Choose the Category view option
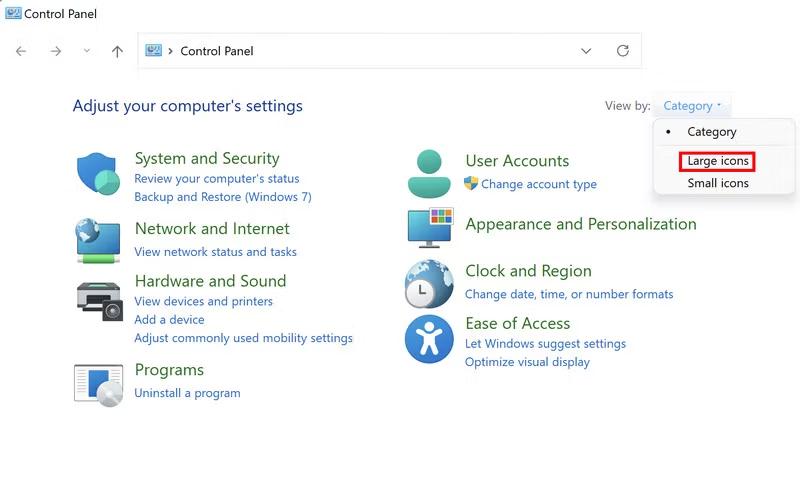800x484 pixels. 711,132
